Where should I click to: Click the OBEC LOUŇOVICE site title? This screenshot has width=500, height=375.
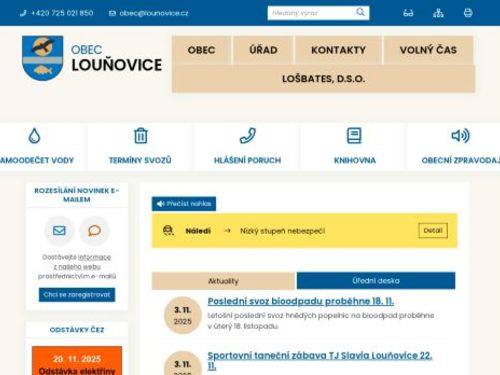coord(117,58)
